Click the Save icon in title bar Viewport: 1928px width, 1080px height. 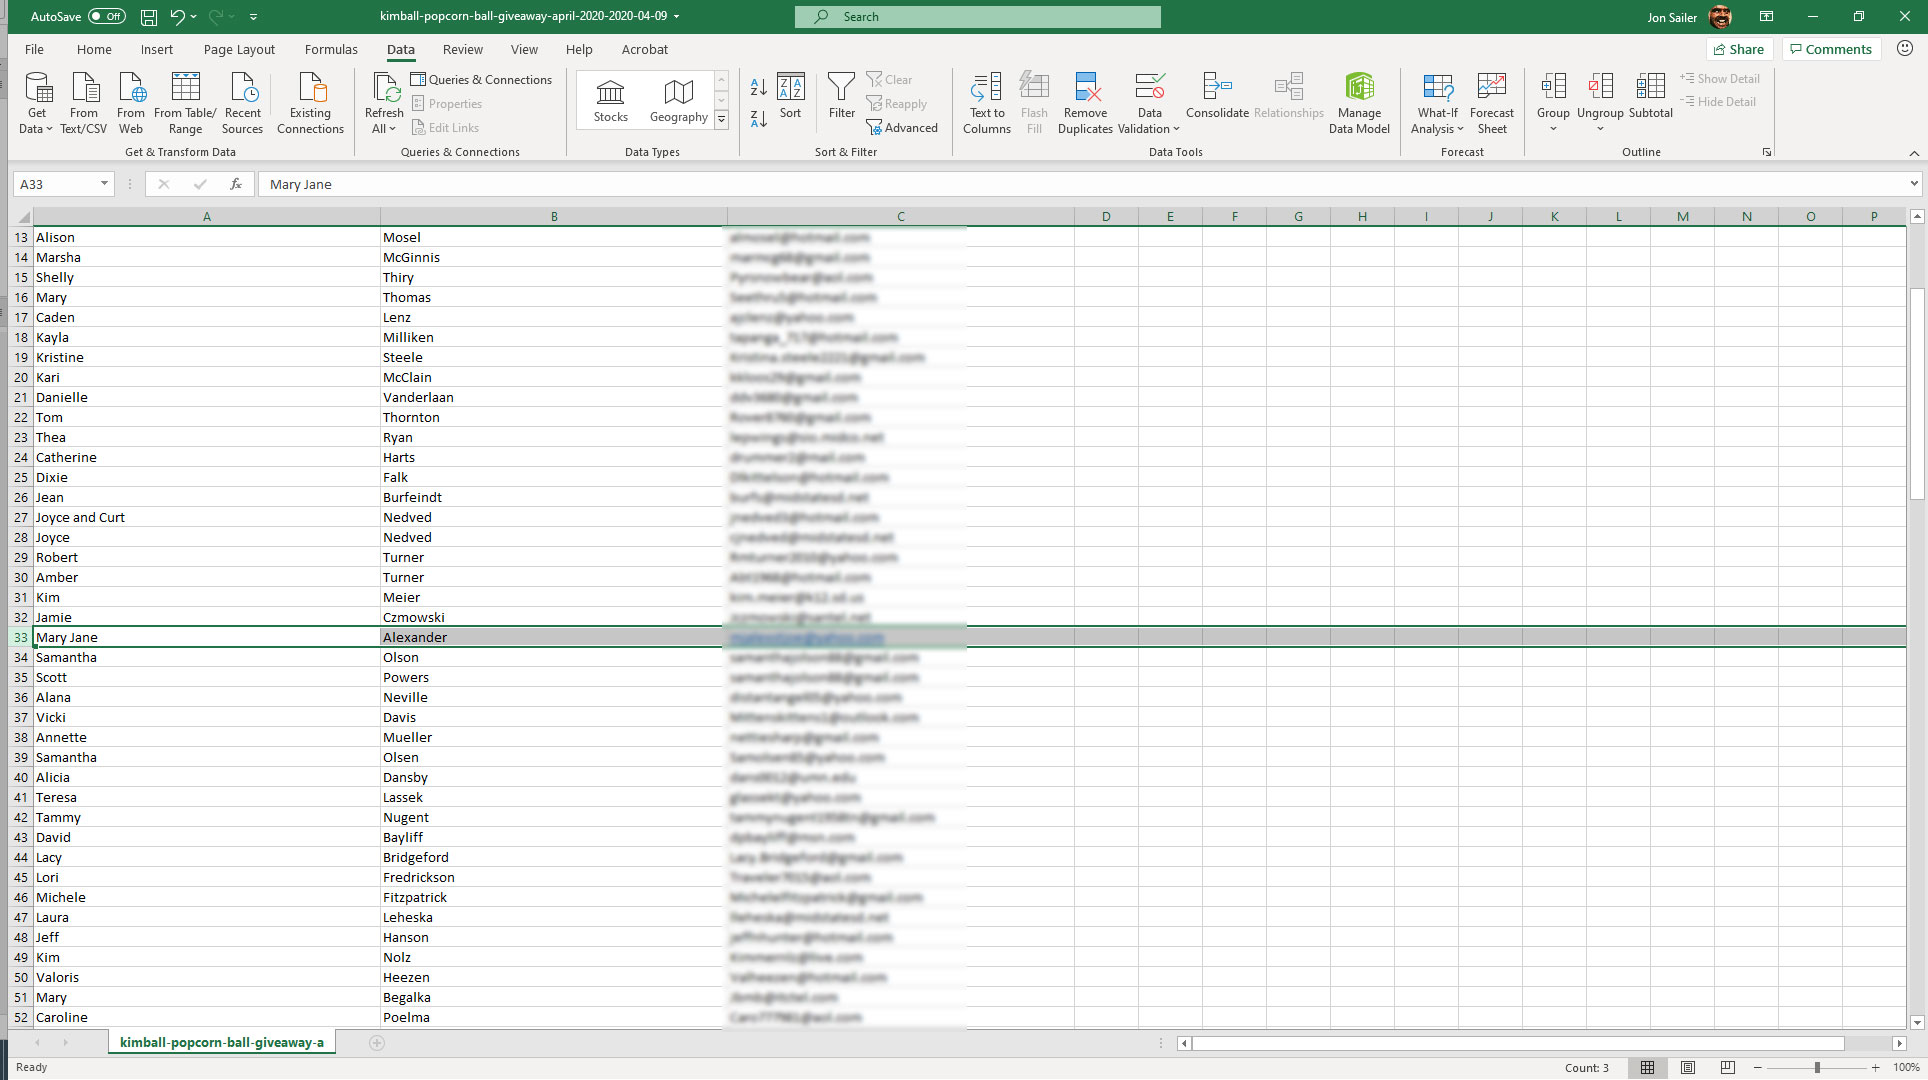click(148, 17)
